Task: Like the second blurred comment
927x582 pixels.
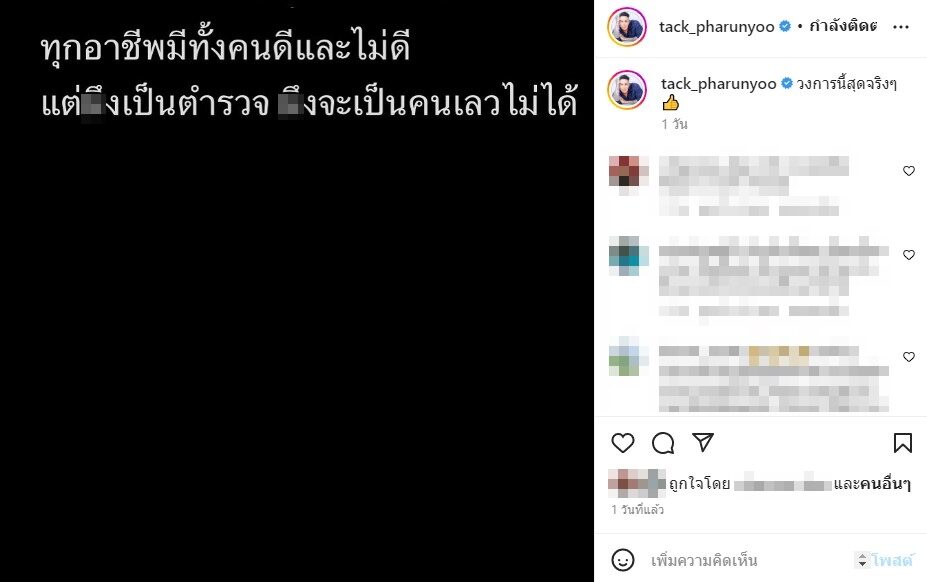Action: [x=909, y=255]
